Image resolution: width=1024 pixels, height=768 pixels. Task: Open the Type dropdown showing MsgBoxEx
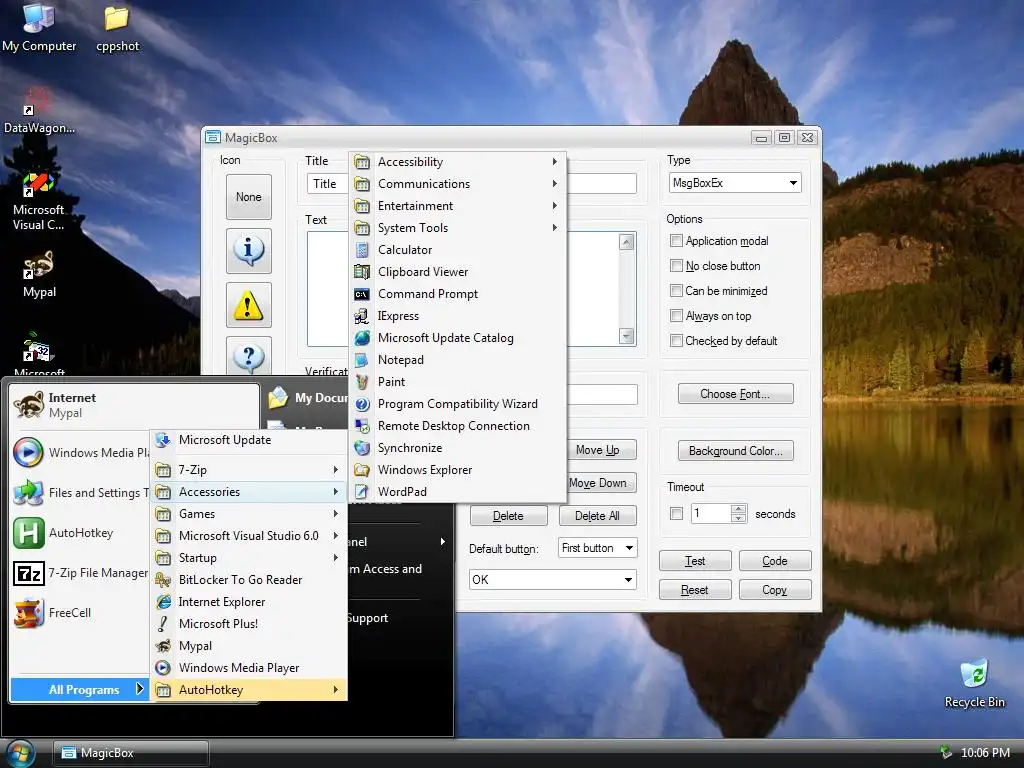pyautogui.click(x=735, y=183)
